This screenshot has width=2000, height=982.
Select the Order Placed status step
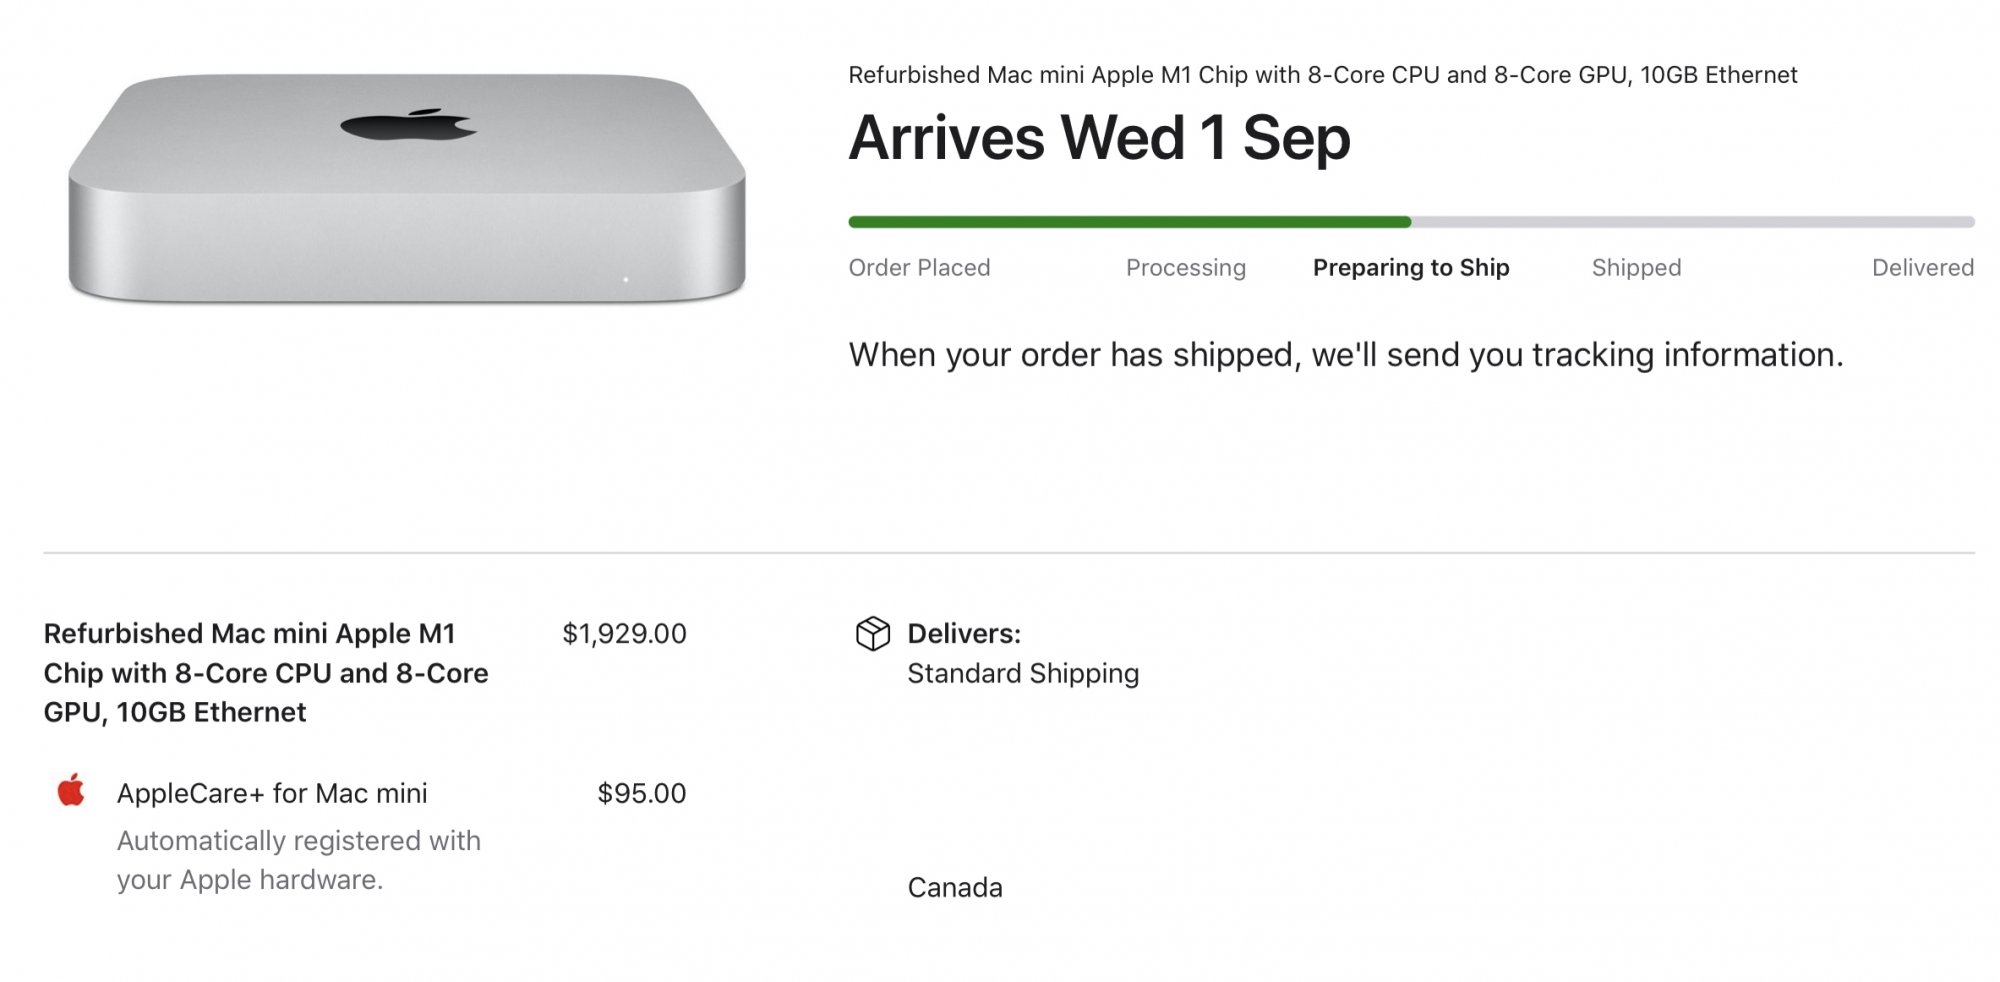pos(919,268)
